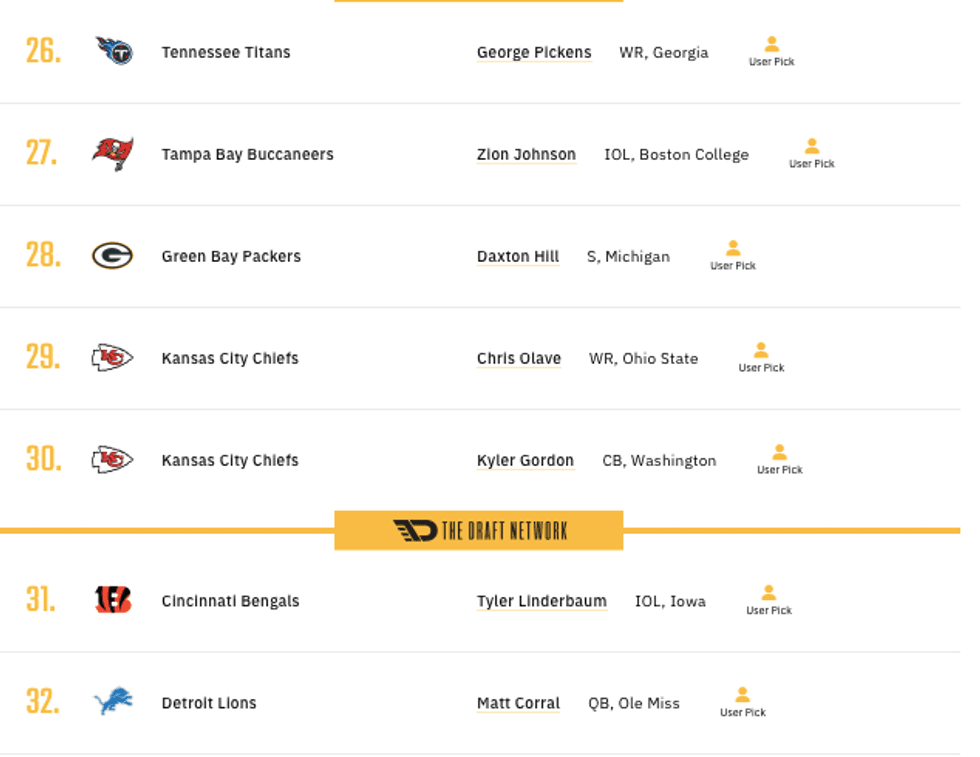Image resolution: width=980 pixels, height=757 pixels.
Task: Select the Tennessee Titans team name text
Action: (x=224, y=52)
